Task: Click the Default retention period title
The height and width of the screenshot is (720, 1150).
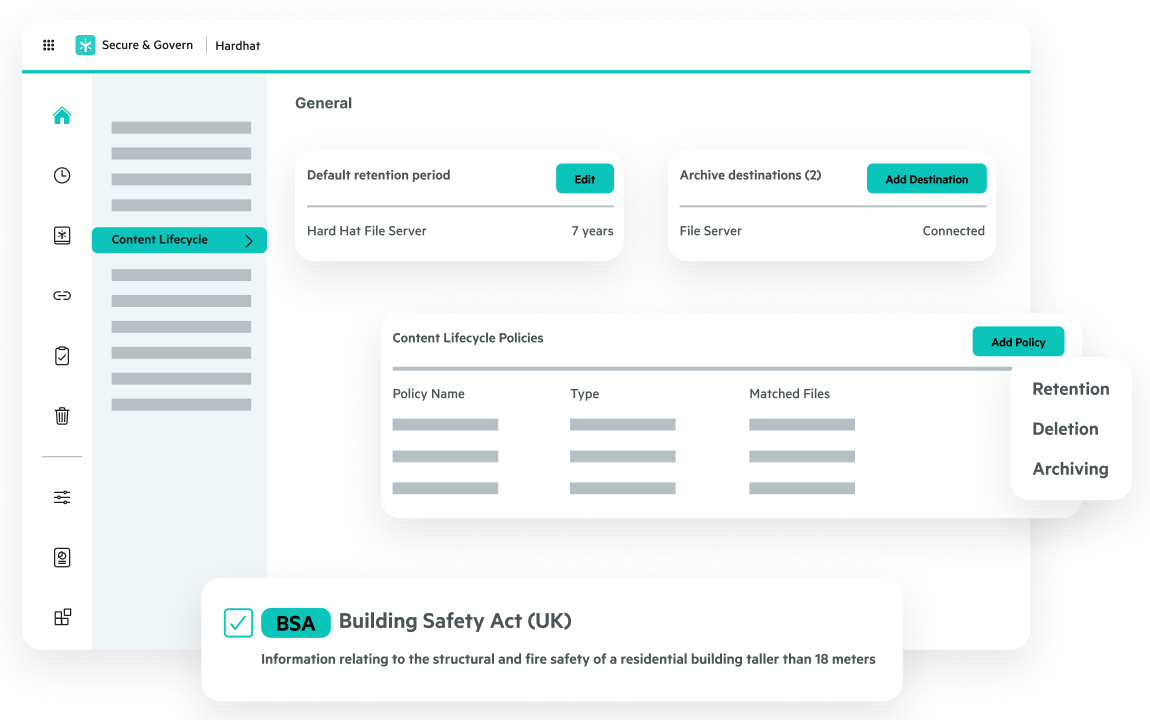Action: [x=378, y=175]
